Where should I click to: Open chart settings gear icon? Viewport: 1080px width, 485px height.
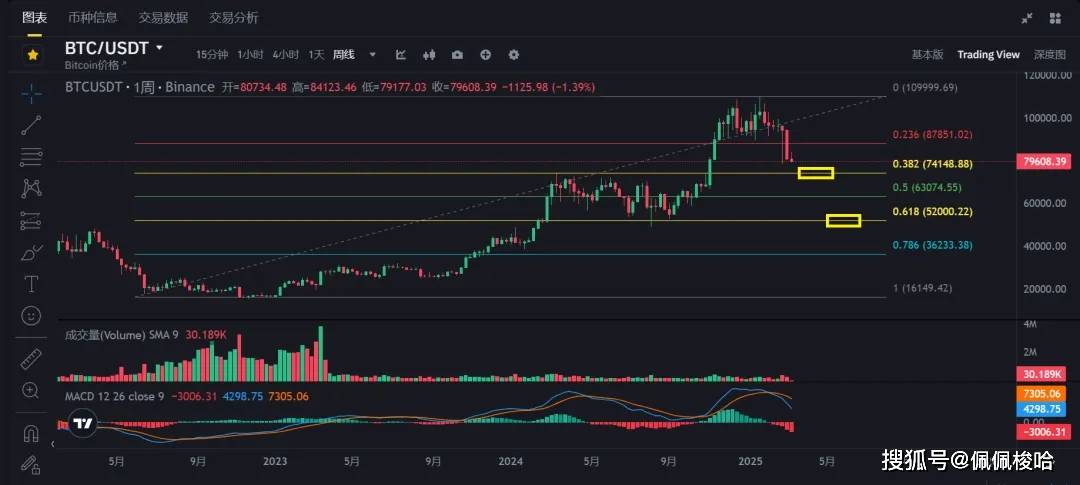click(514, 55)
